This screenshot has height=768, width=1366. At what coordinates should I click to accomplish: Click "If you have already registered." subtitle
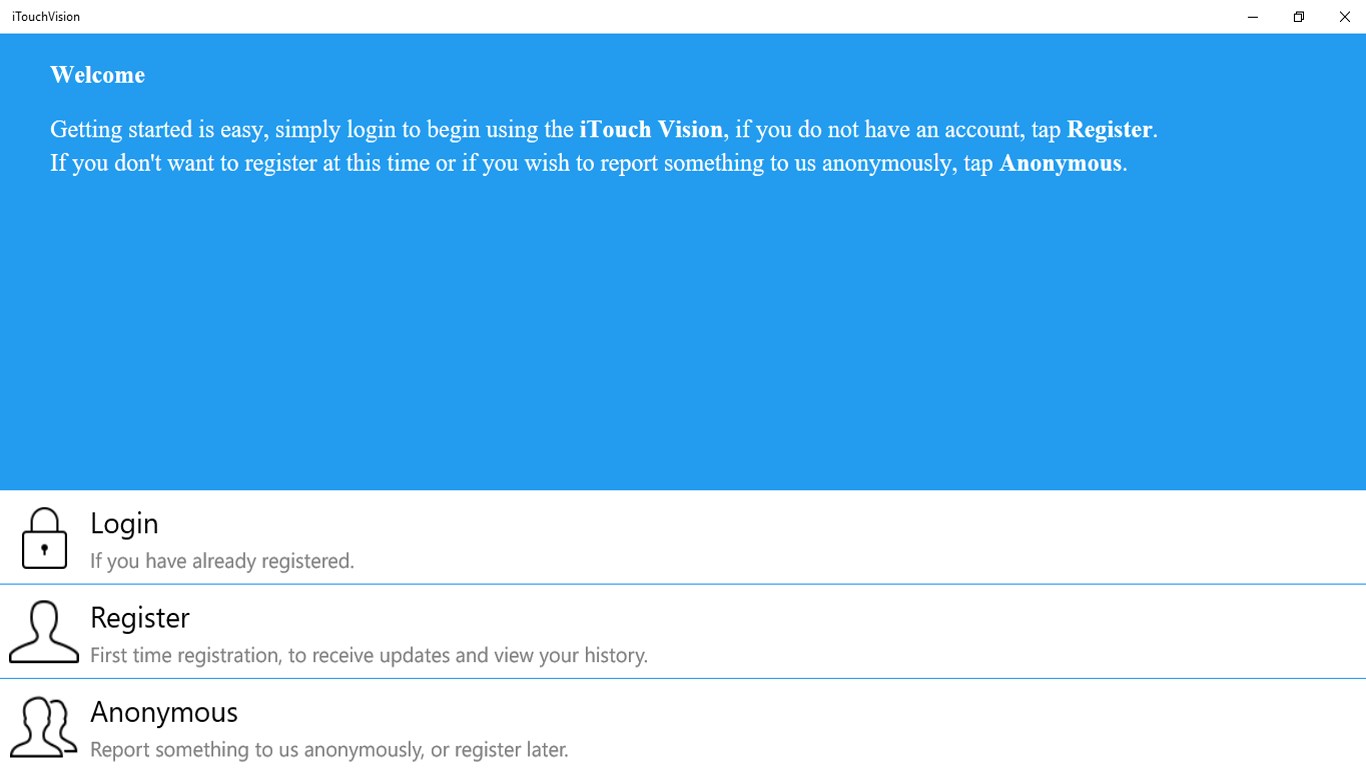[x=222, y=561]
